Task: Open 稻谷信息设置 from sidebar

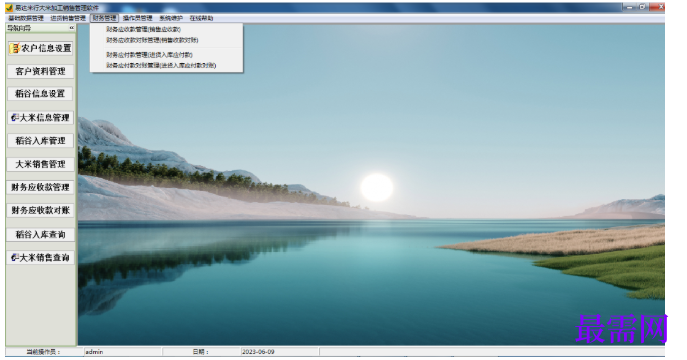Action: pyautogui.click(x=40, y=94)
